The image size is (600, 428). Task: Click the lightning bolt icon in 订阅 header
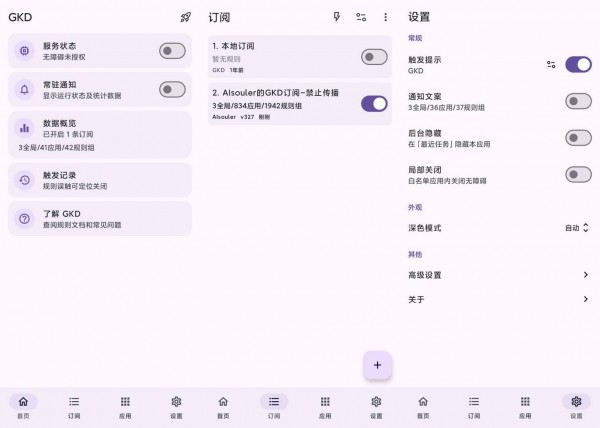tap(337, 17)
